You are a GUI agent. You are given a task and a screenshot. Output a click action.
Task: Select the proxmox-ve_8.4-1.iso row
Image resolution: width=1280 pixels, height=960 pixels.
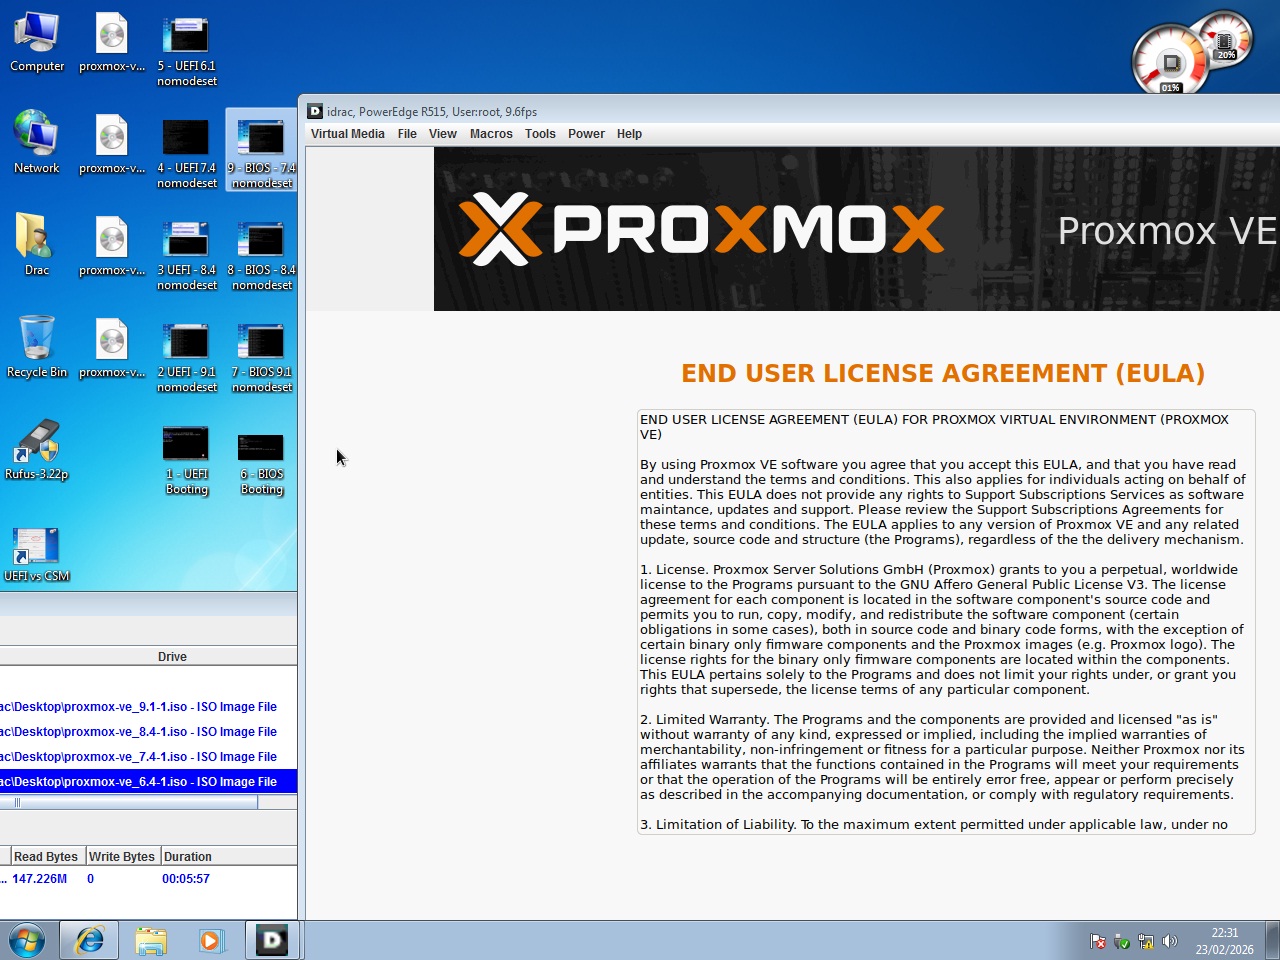click(x=148, y=732)
